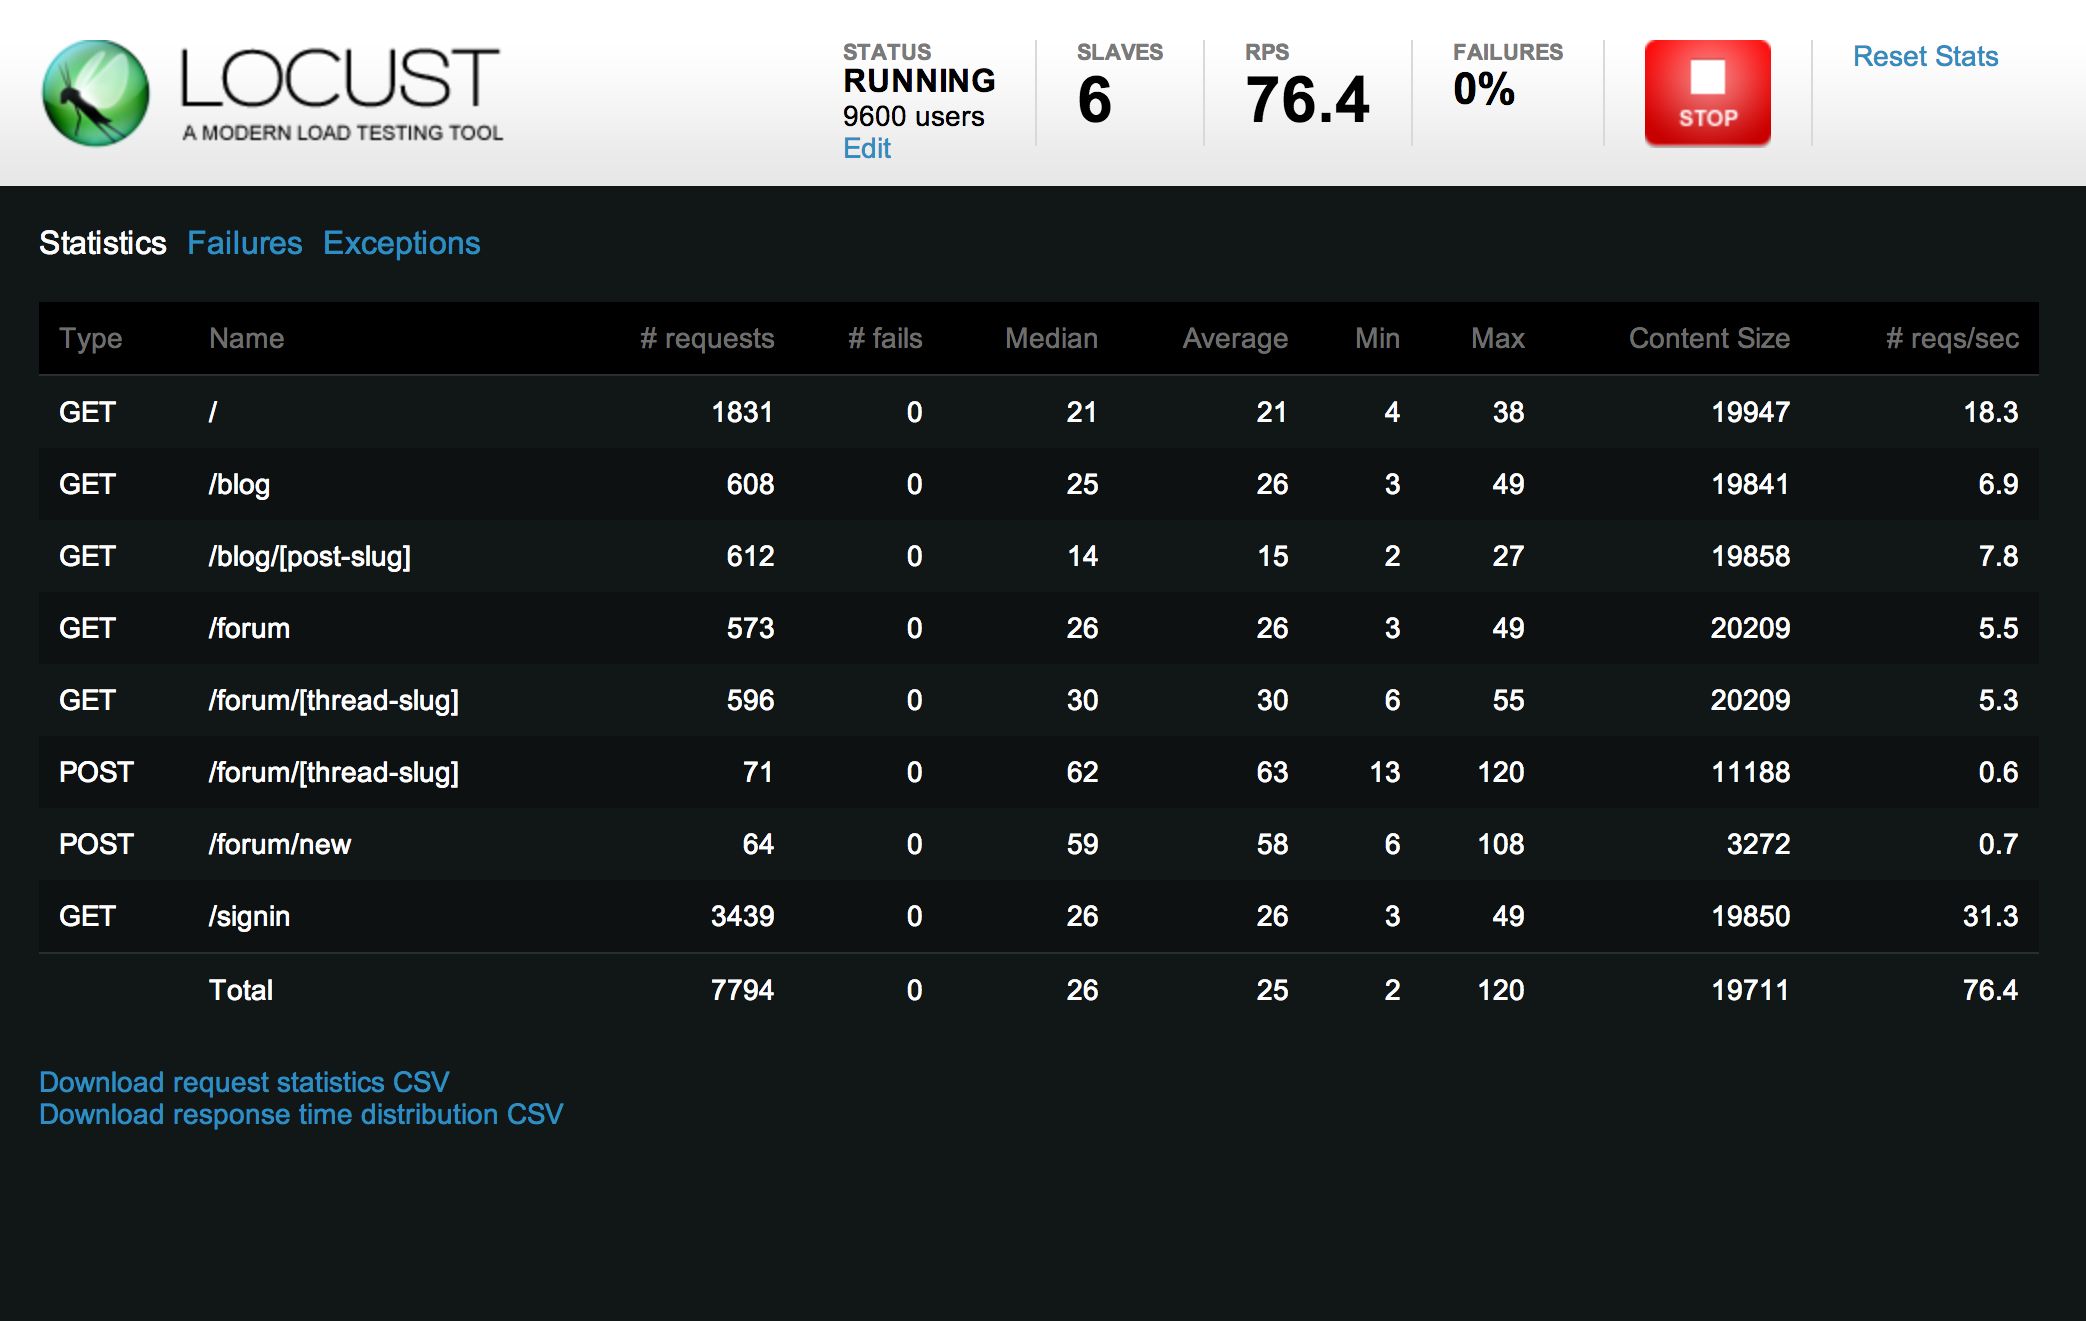Sort table by Median column header
This screenshot has width=2086, height=1321.
(x=1051, y=338)
